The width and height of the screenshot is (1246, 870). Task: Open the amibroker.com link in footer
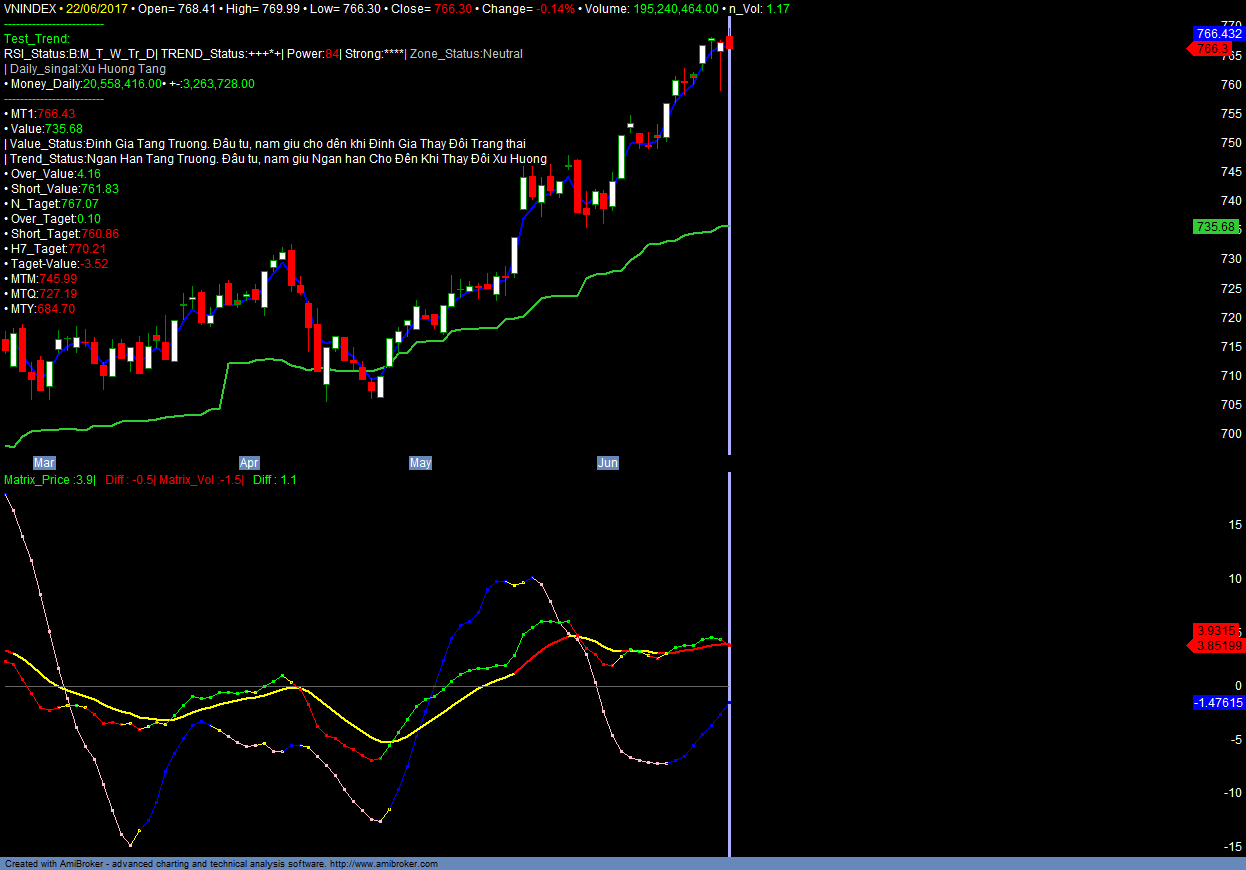[383, 864]
